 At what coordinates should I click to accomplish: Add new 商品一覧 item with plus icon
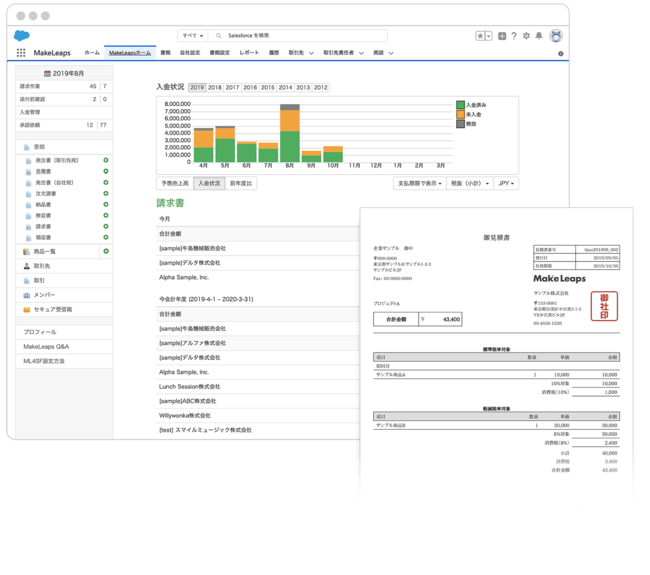tap(106, 252)
